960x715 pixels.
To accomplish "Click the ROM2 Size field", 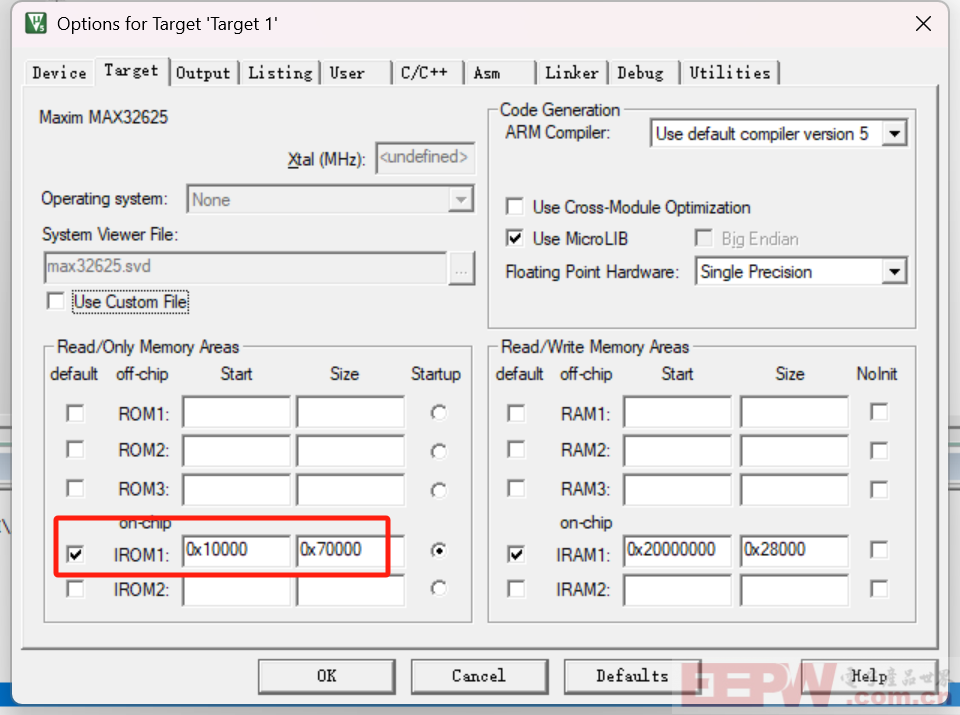I will [x=351, y=450].
